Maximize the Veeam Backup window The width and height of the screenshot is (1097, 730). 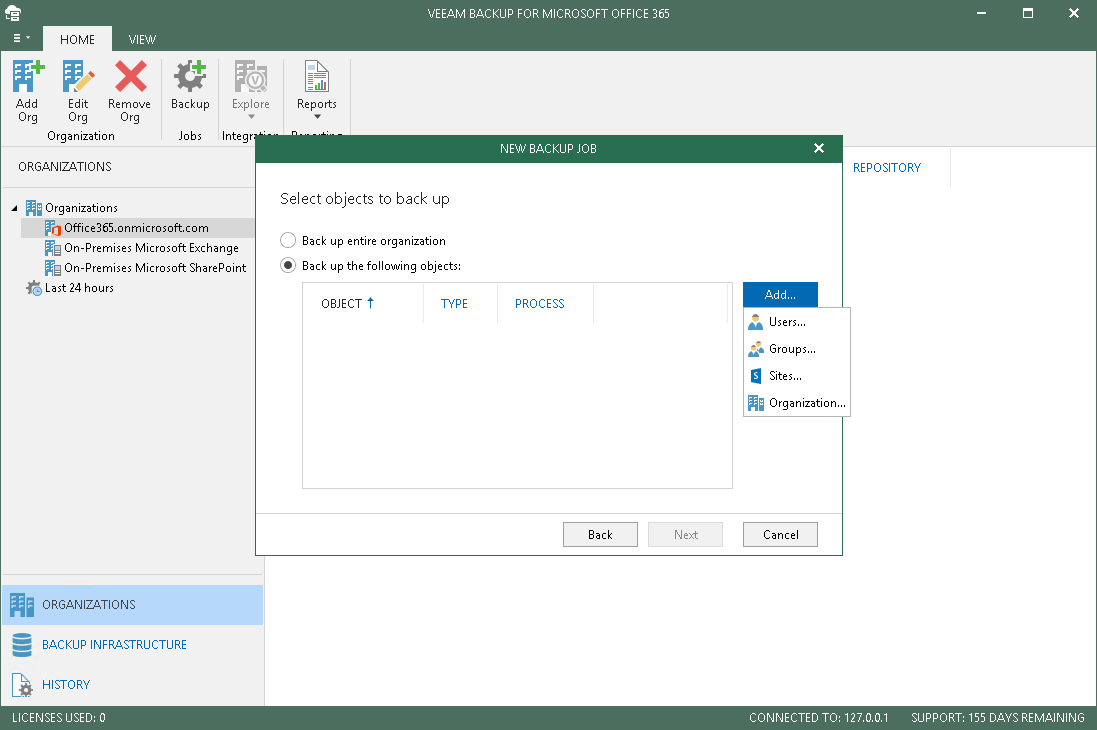(1028, 13)
